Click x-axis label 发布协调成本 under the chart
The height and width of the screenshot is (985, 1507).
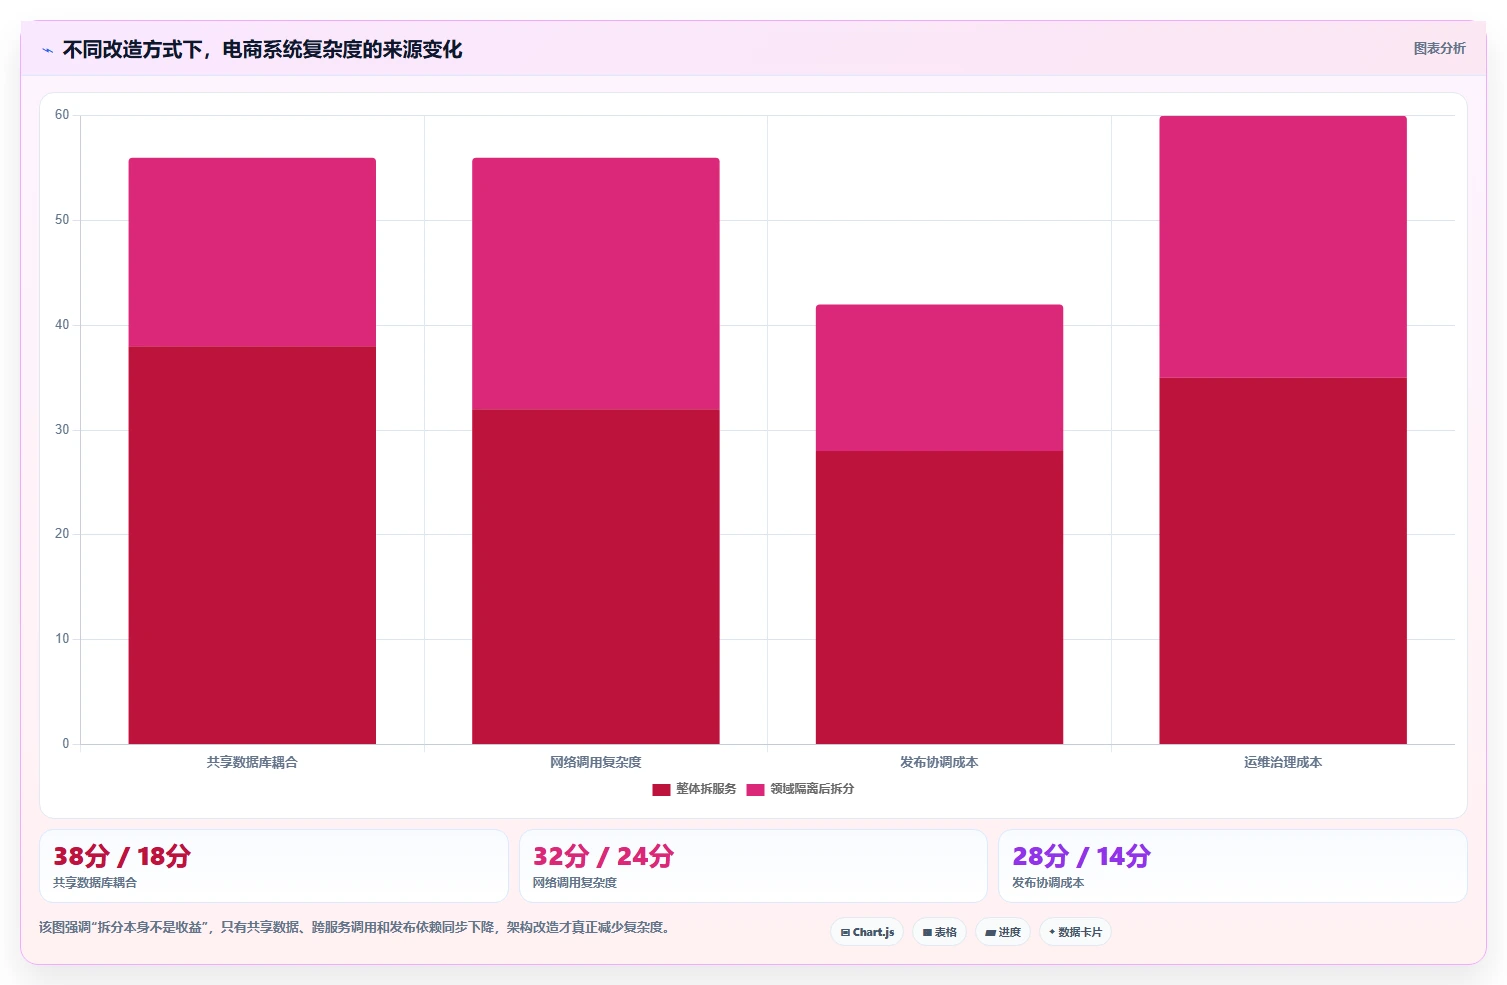(939, 762)
